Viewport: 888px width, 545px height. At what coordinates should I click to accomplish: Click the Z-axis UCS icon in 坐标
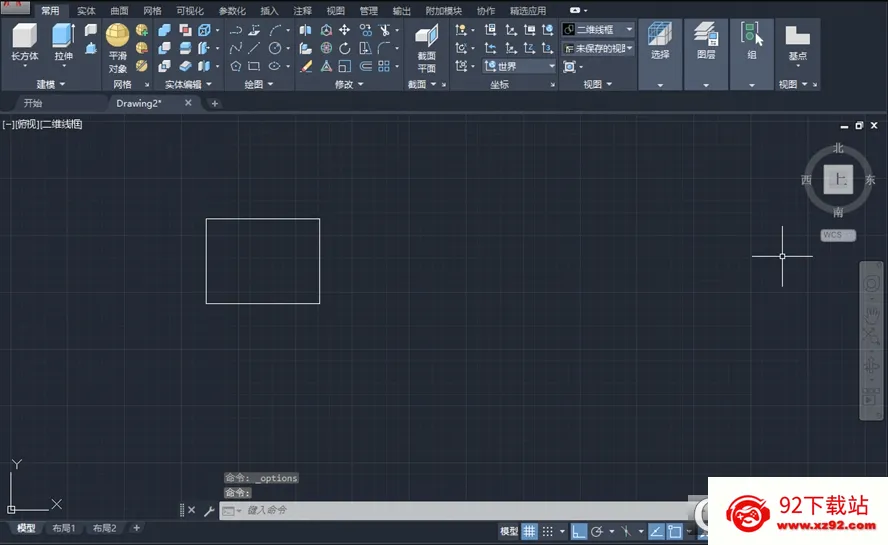529,48
